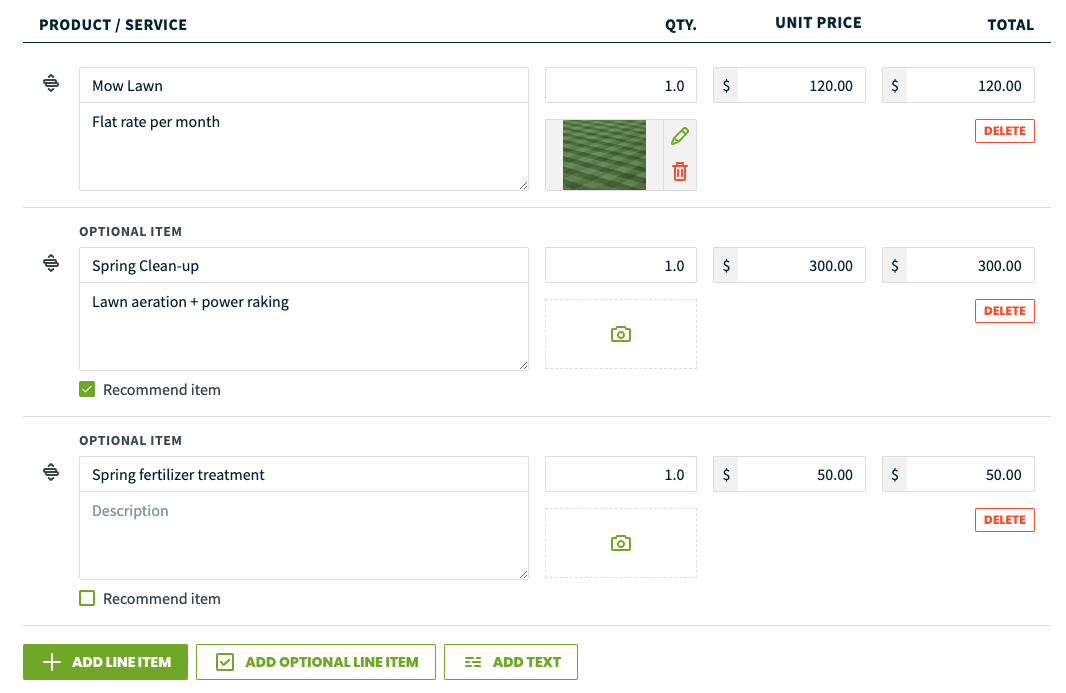Click the Flat rate per month description box
Image resolution: width=1066 pixels, height=693 pixels.
(304, 147)
